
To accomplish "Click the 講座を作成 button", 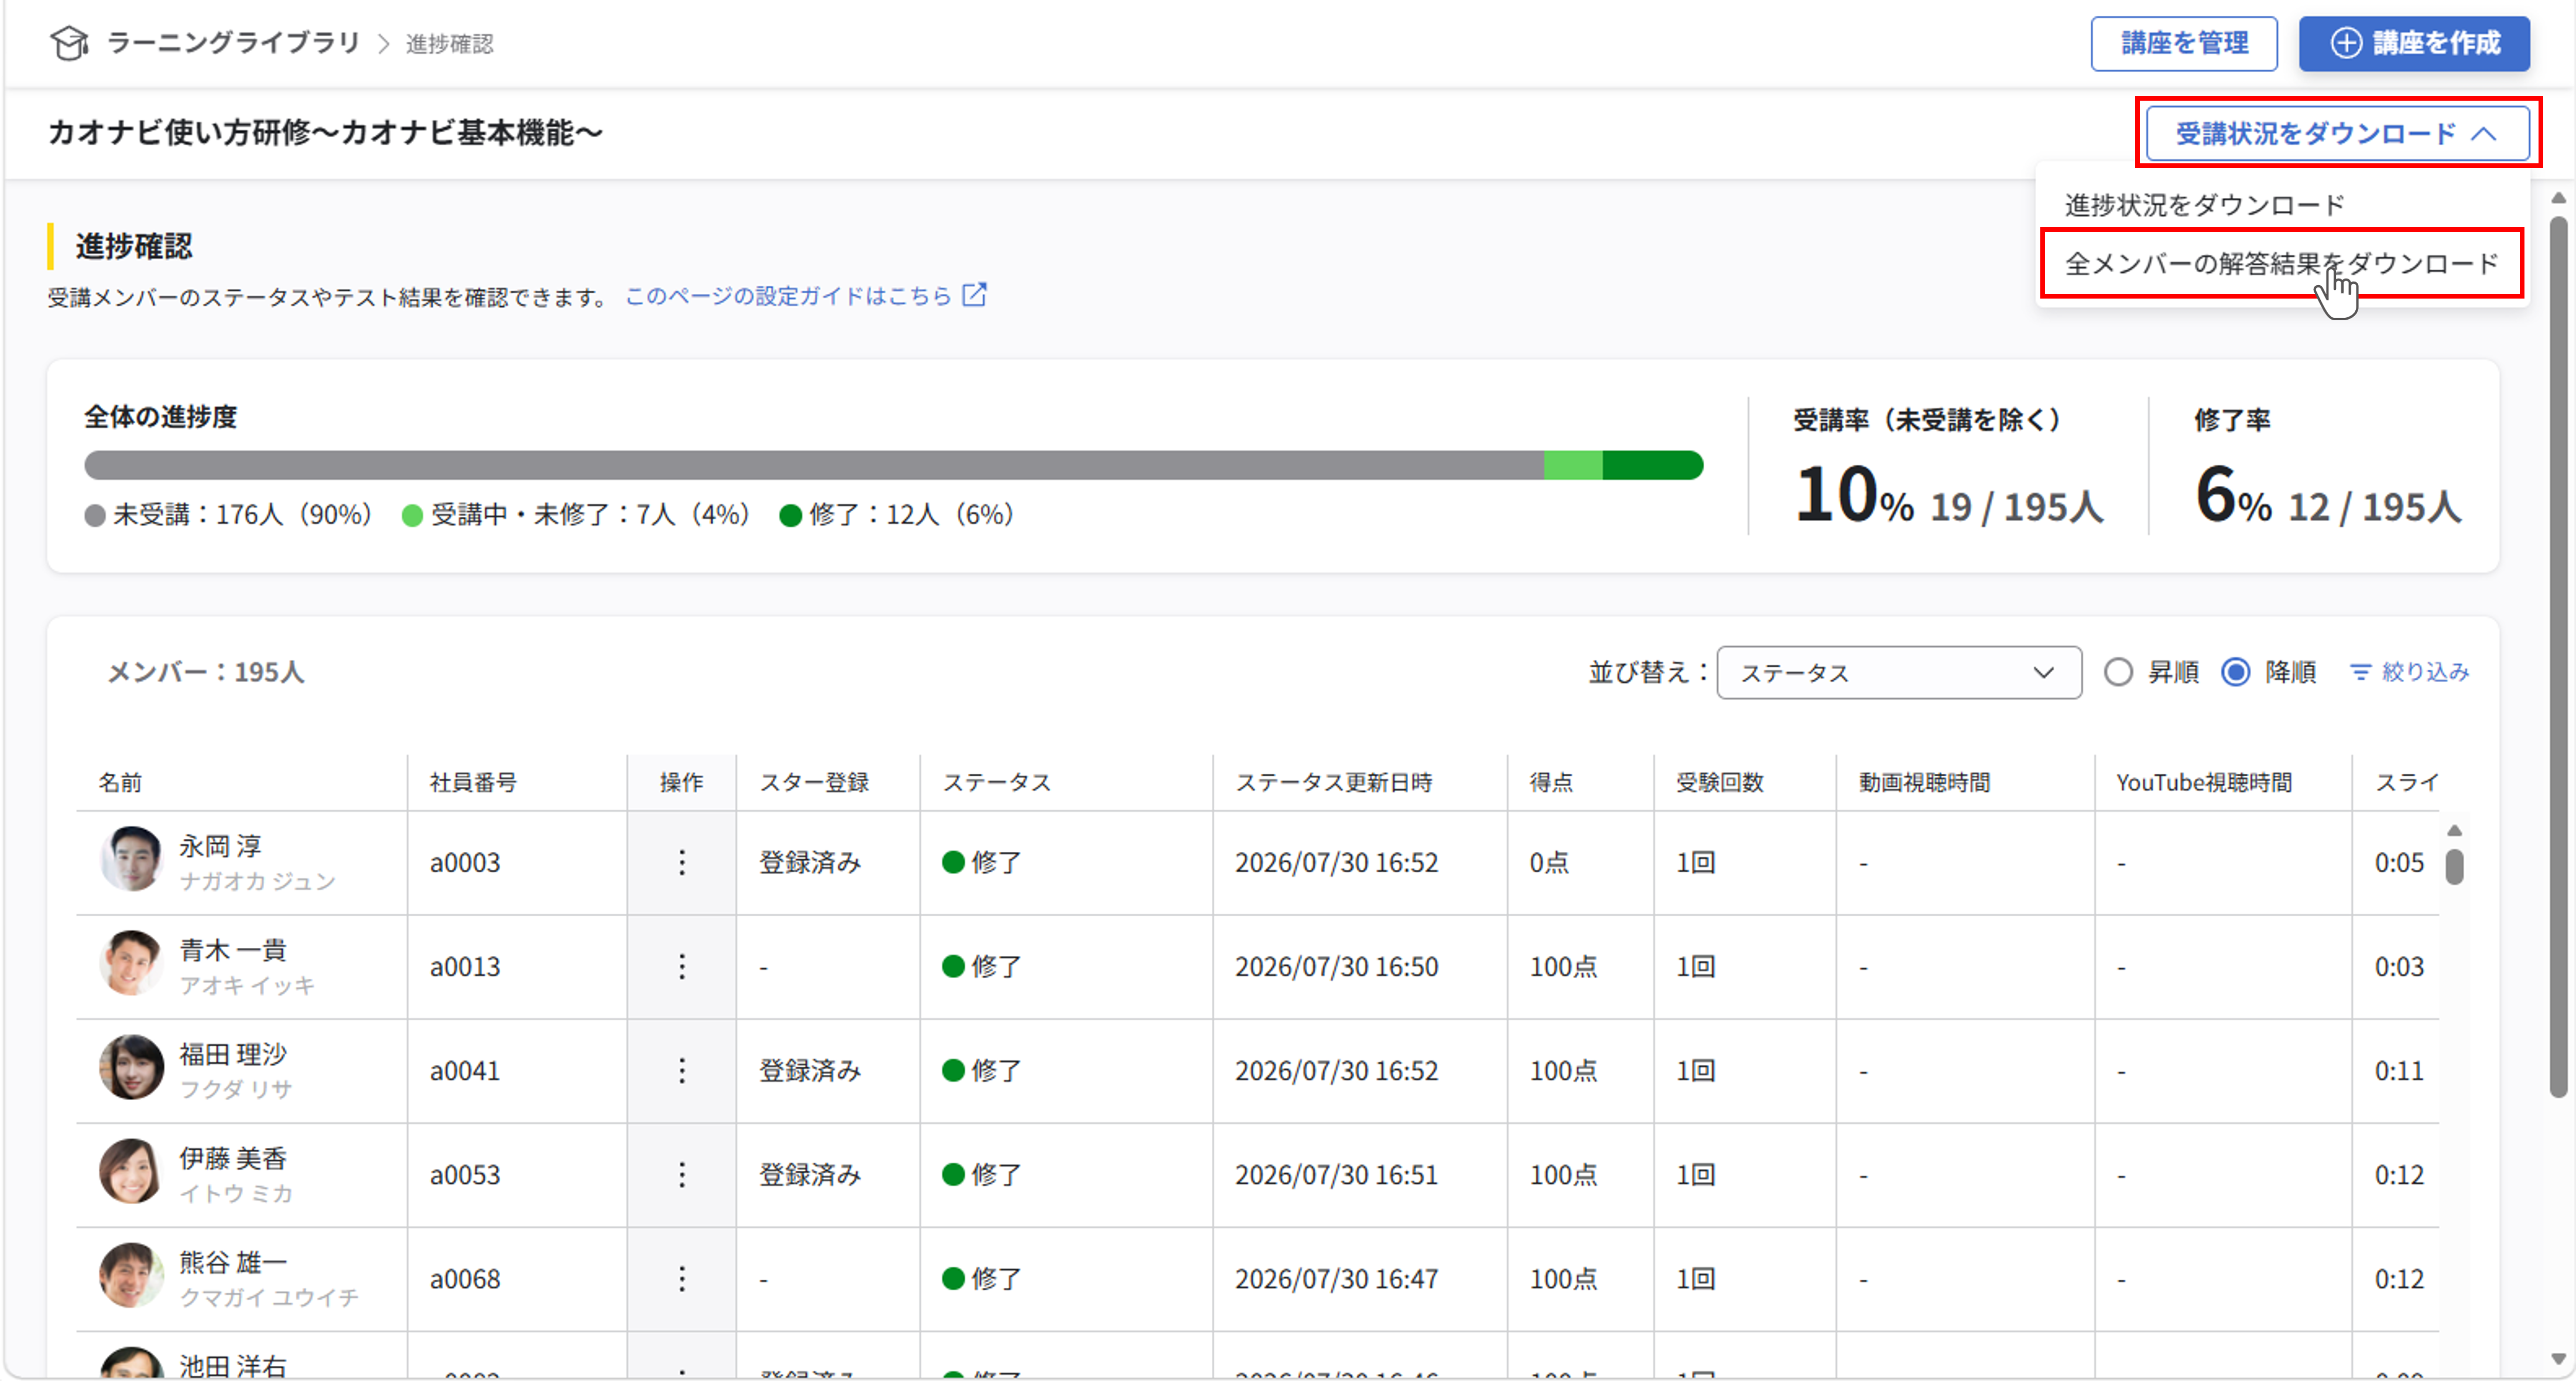I will 2414,43.
